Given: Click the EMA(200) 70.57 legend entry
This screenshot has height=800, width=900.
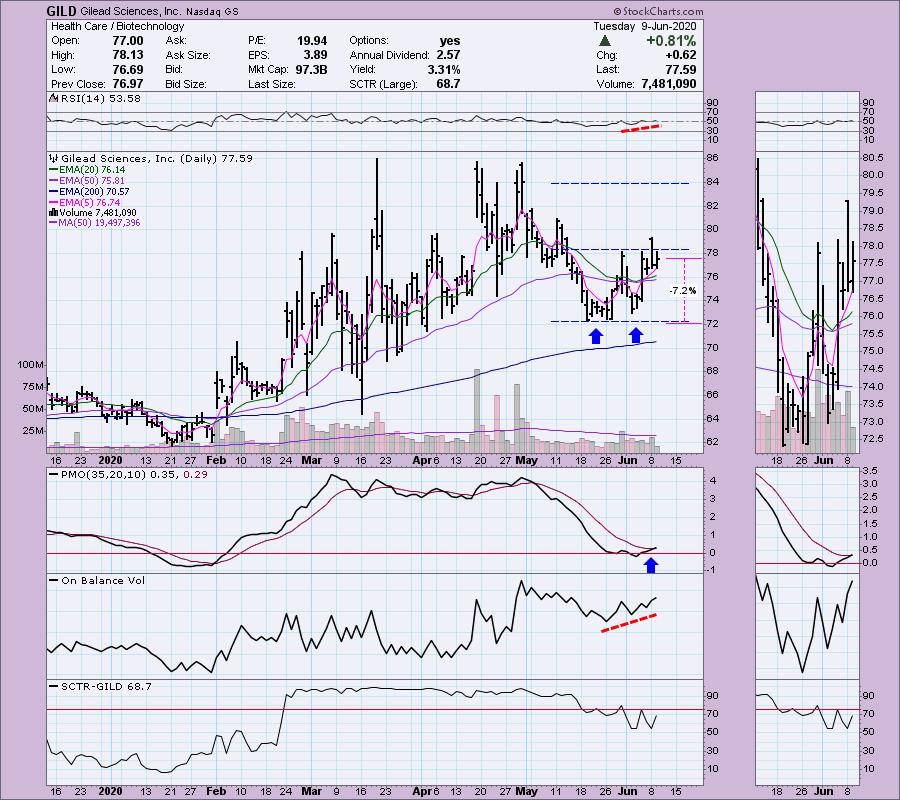Looking at the screenshot, I should point(95,192).
